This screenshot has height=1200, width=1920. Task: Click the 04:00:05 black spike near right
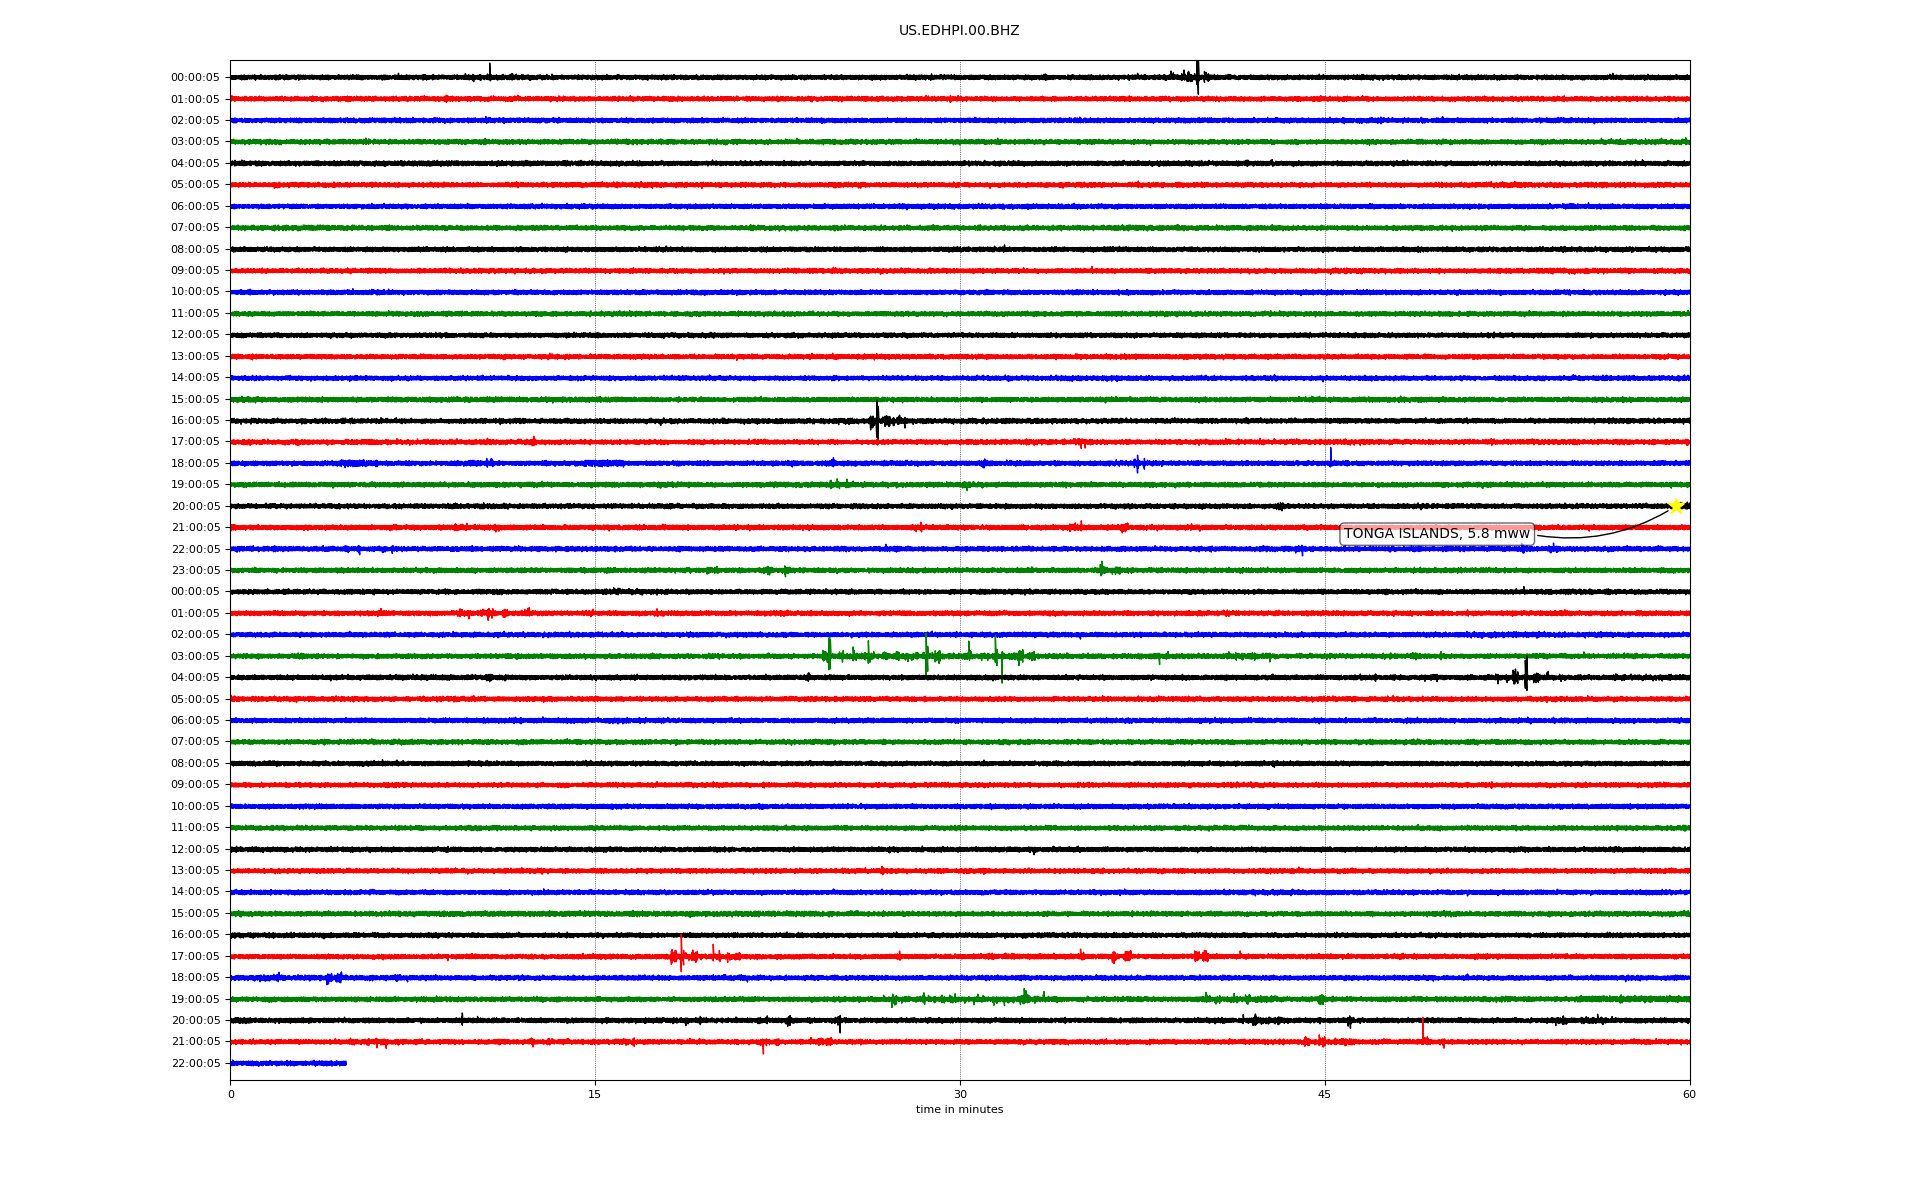coord(1526,675)
